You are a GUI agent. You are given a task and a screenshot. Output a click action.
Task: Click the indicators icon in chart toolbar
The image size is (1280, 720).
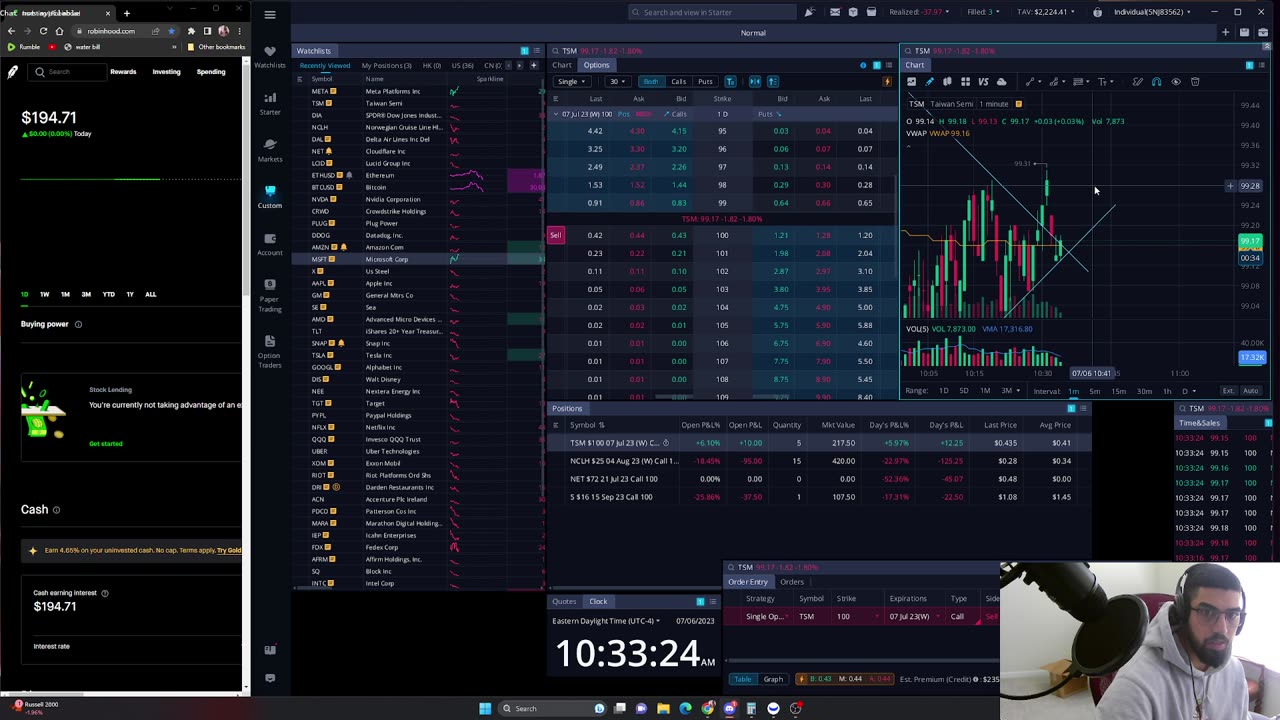click(911, 82)
